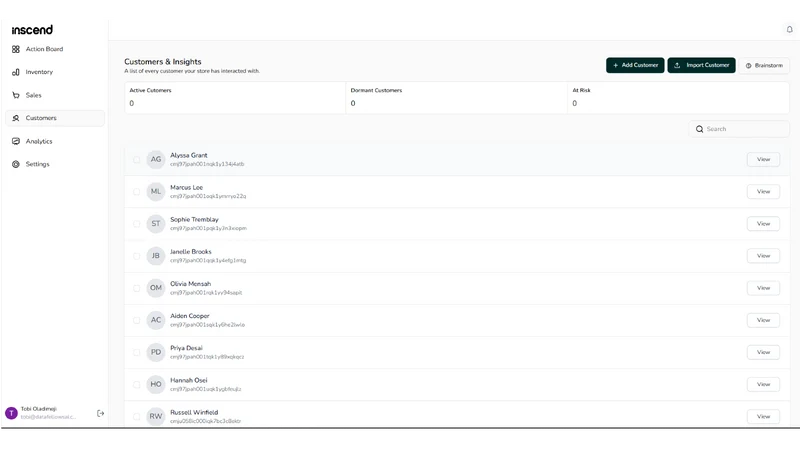Click the At Risk stat card
The height and width of the screenshot is (450, 800).
679,97
